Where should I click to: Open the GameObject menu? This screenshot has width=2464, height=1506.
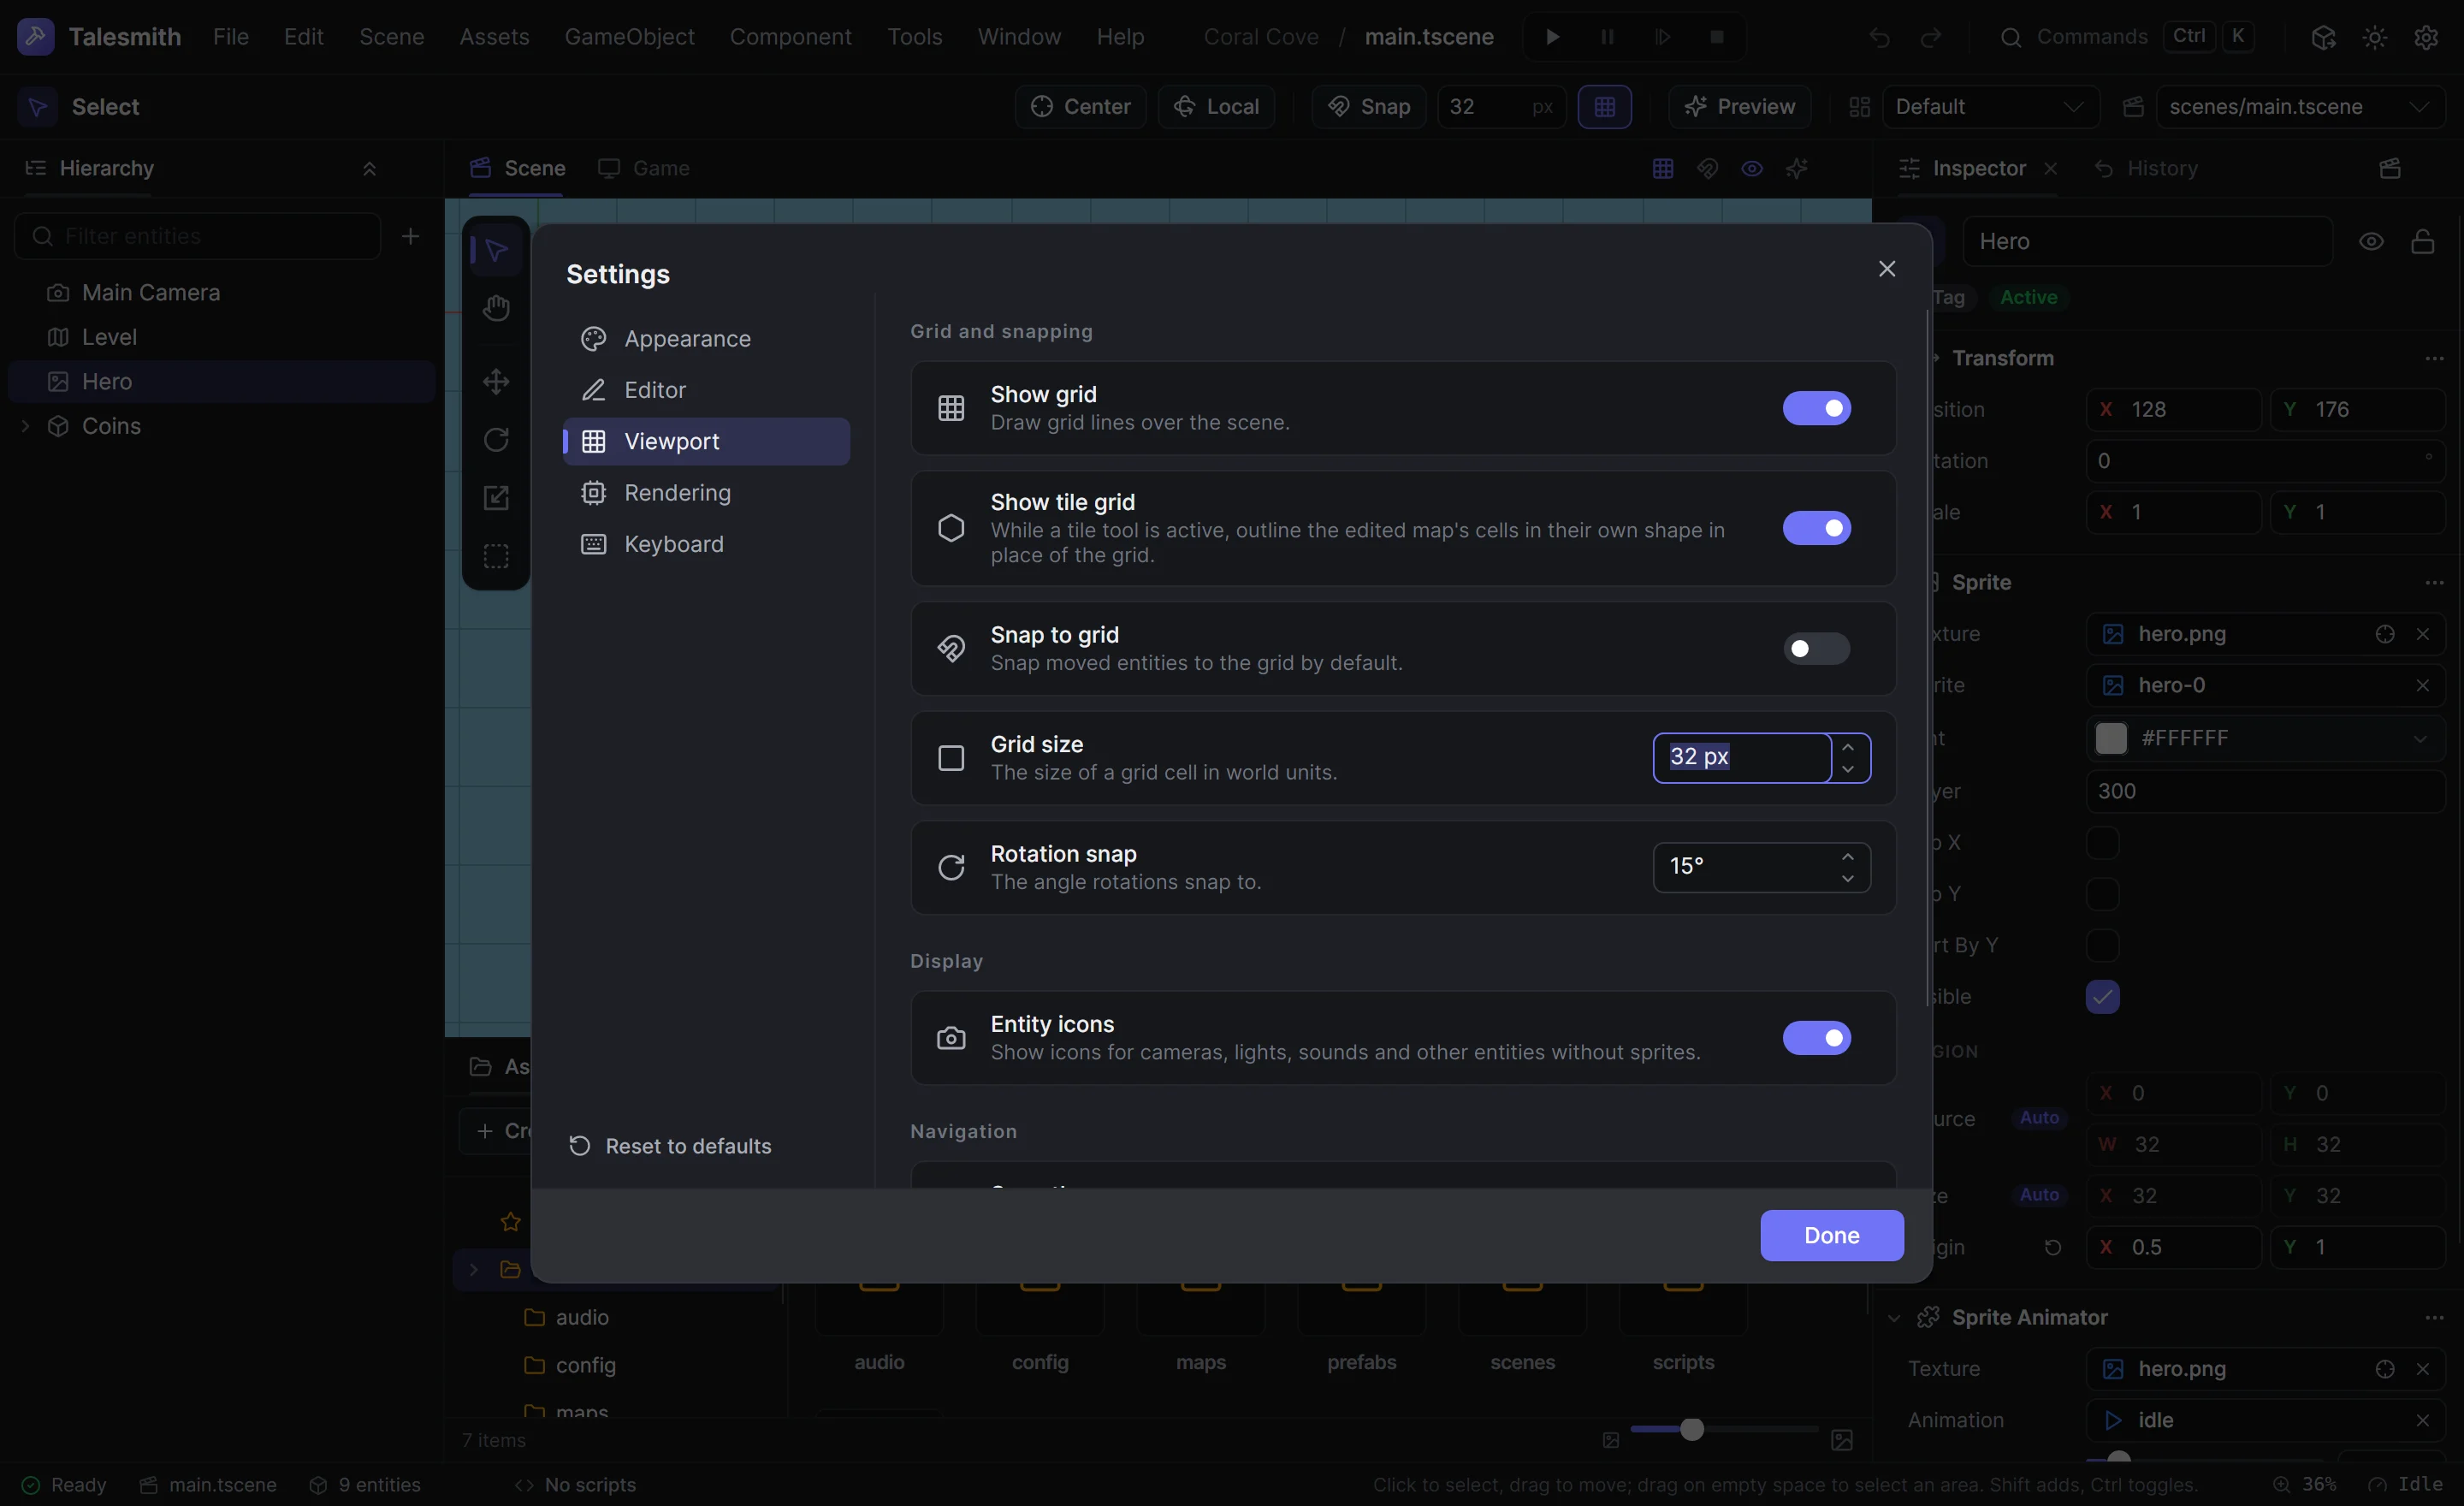629,37
